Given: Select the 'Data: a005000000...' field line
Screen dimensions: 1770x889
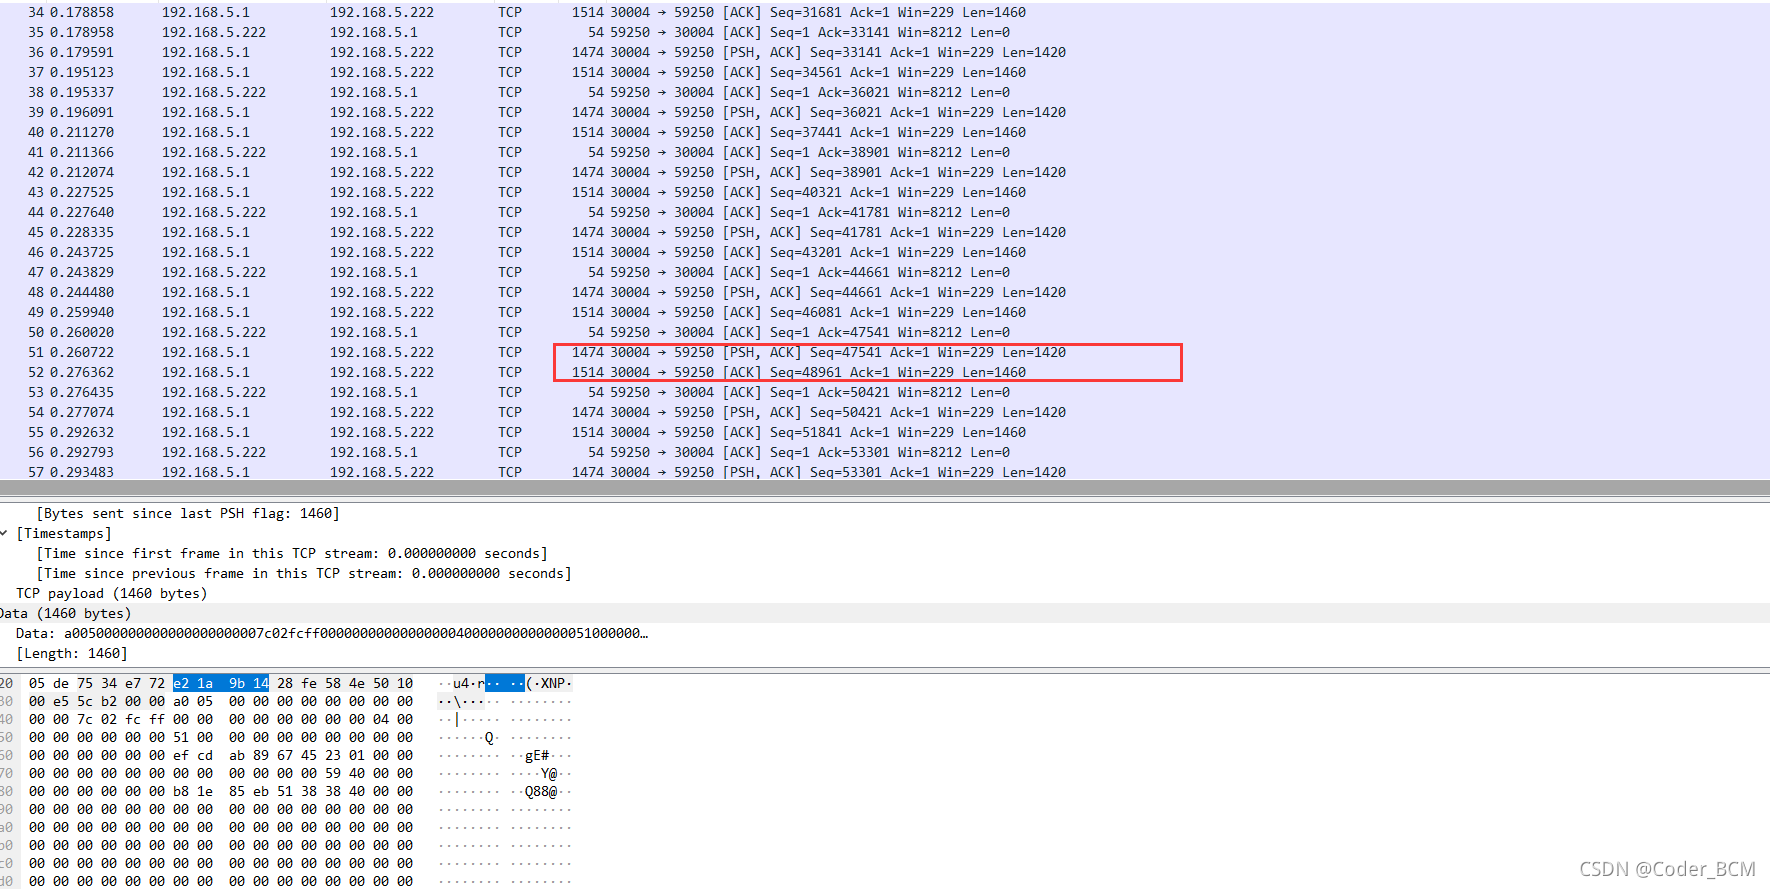Looking at the screenshot, I should (332, 633).
